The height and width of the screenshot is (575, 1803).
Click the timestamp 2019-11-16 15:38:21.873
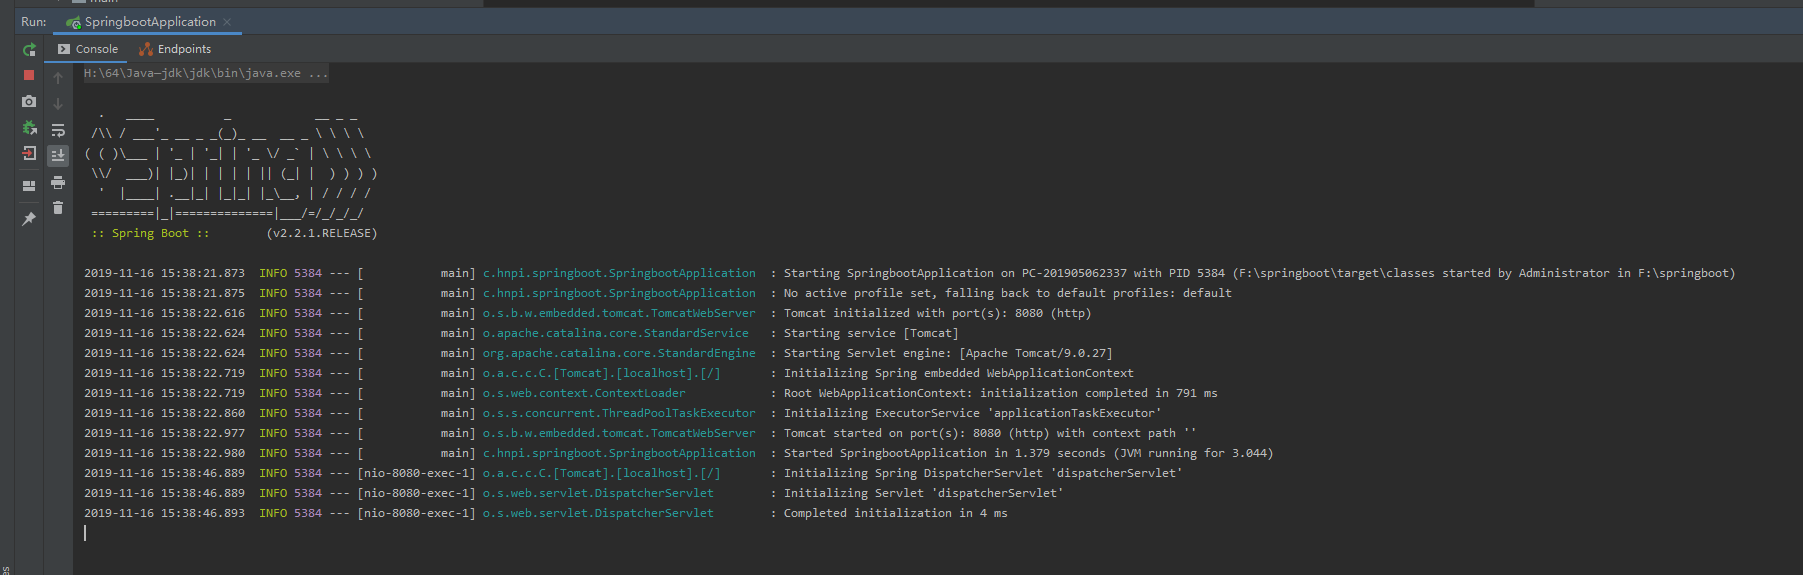(x=164, y=273)
